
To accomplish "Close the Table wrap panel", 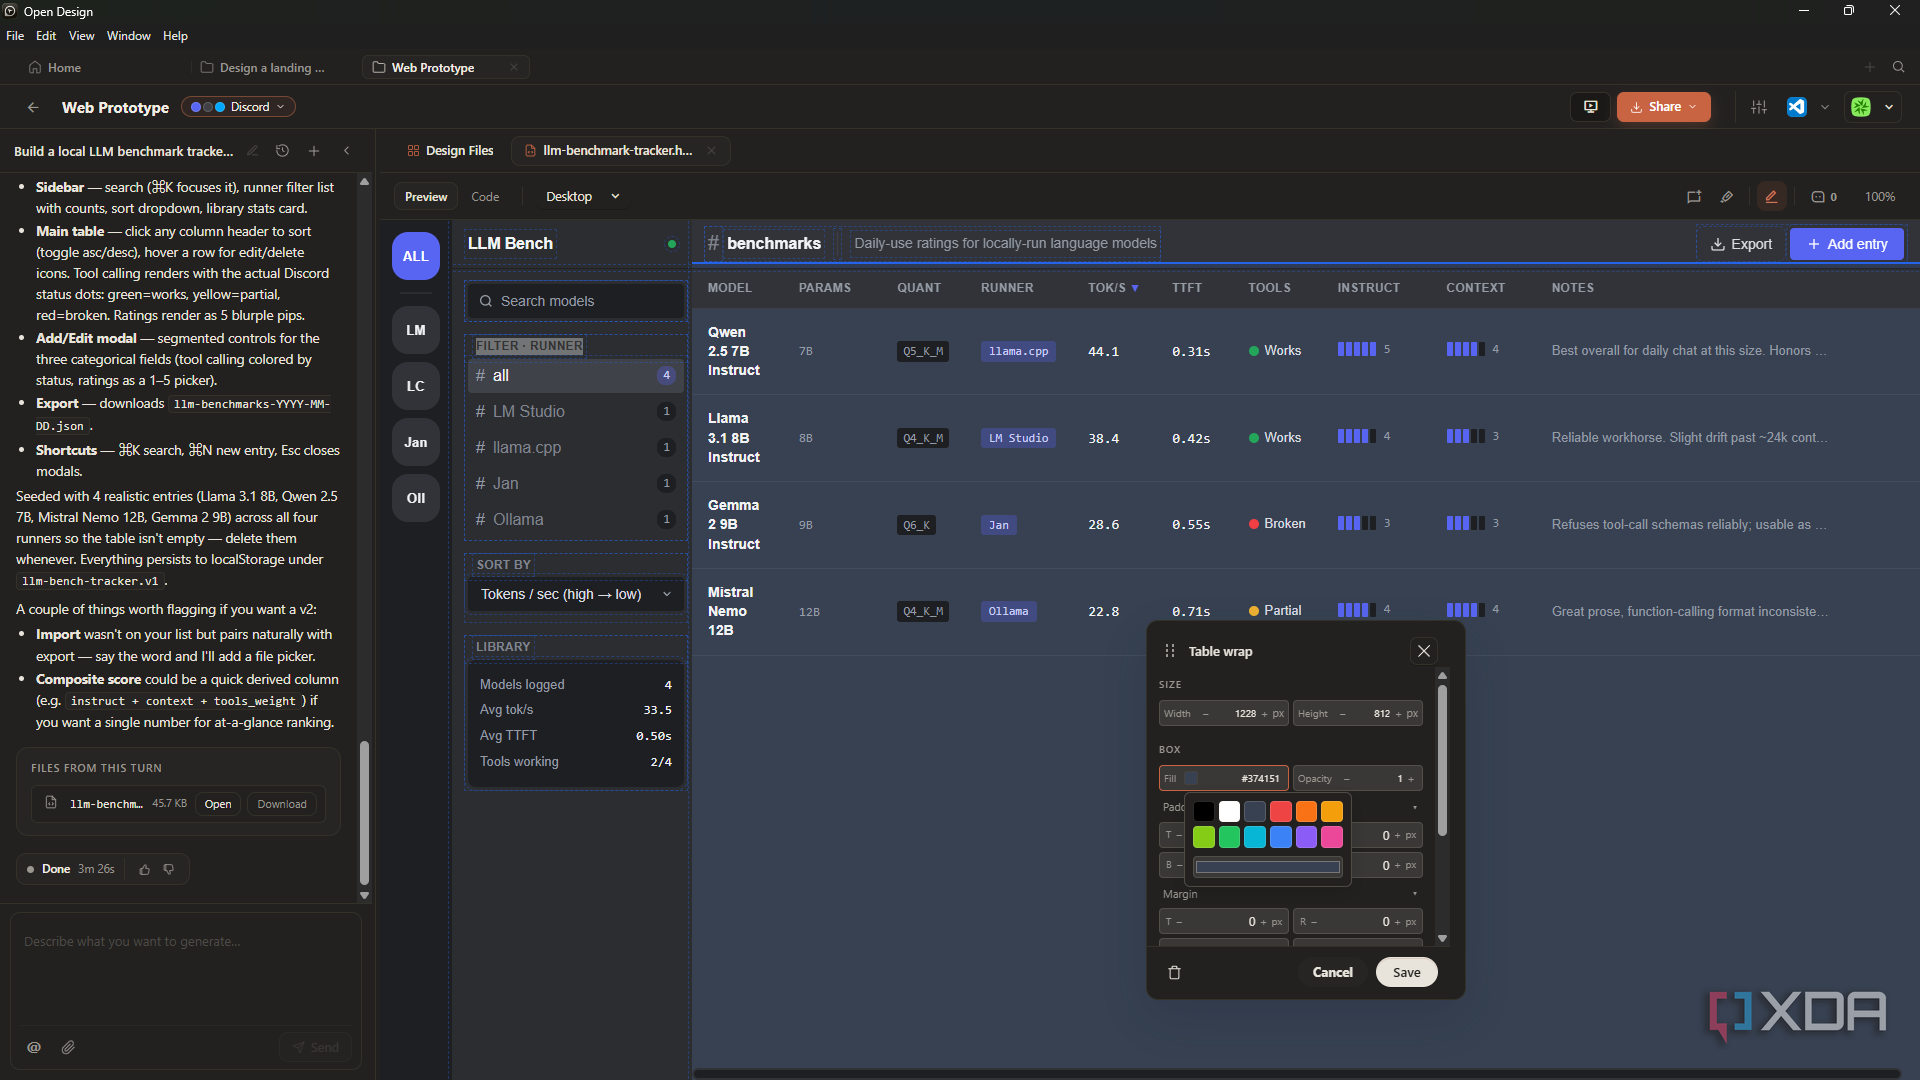I will (x=1424, y=651).
